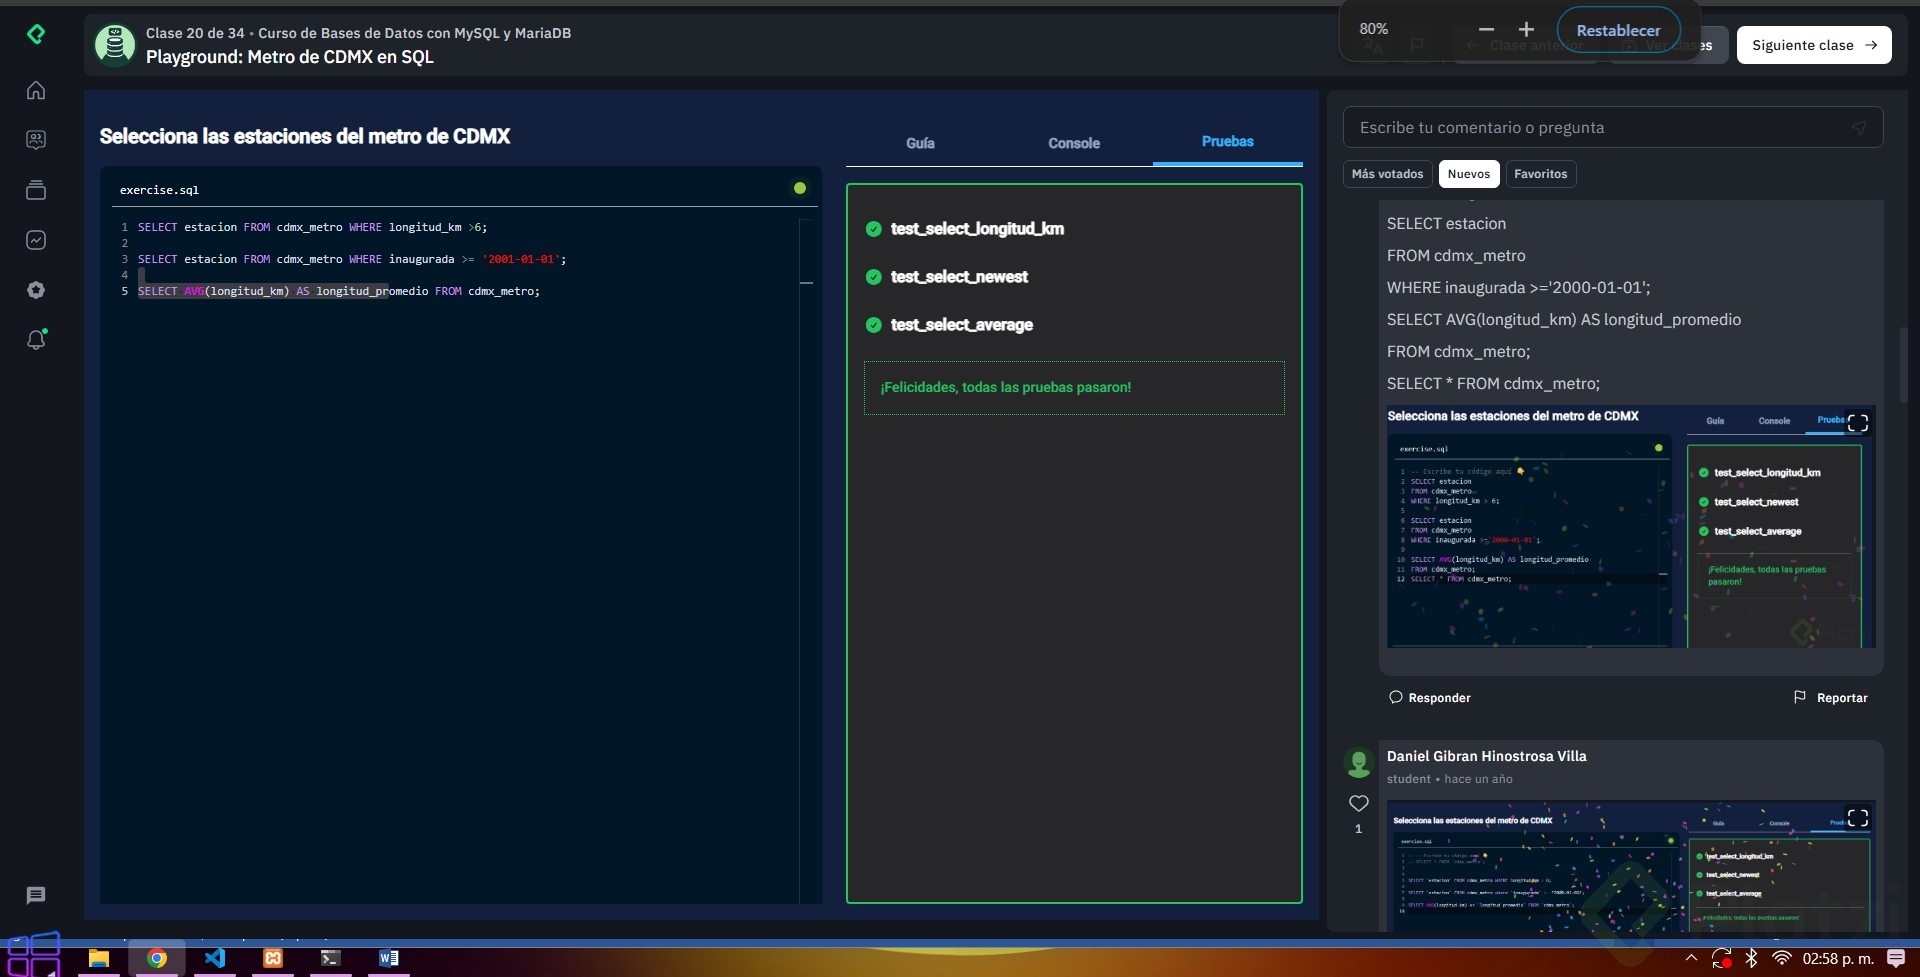Select the Más votados filter
This screenshot has width=1920, height=977.
tap(1387, 174)
